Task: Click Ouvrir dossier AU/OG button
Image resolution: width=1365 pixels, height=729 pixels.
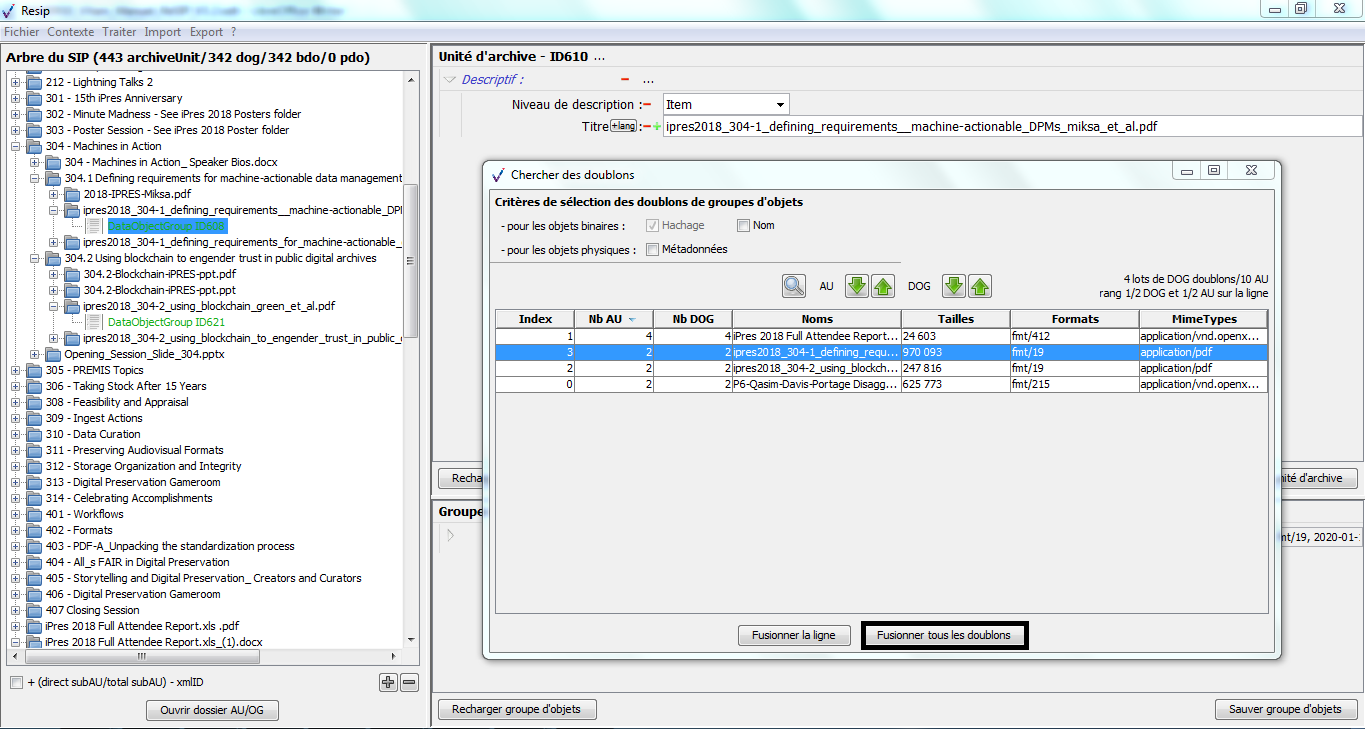Action: pyautogui.click(x=212, y=710)
